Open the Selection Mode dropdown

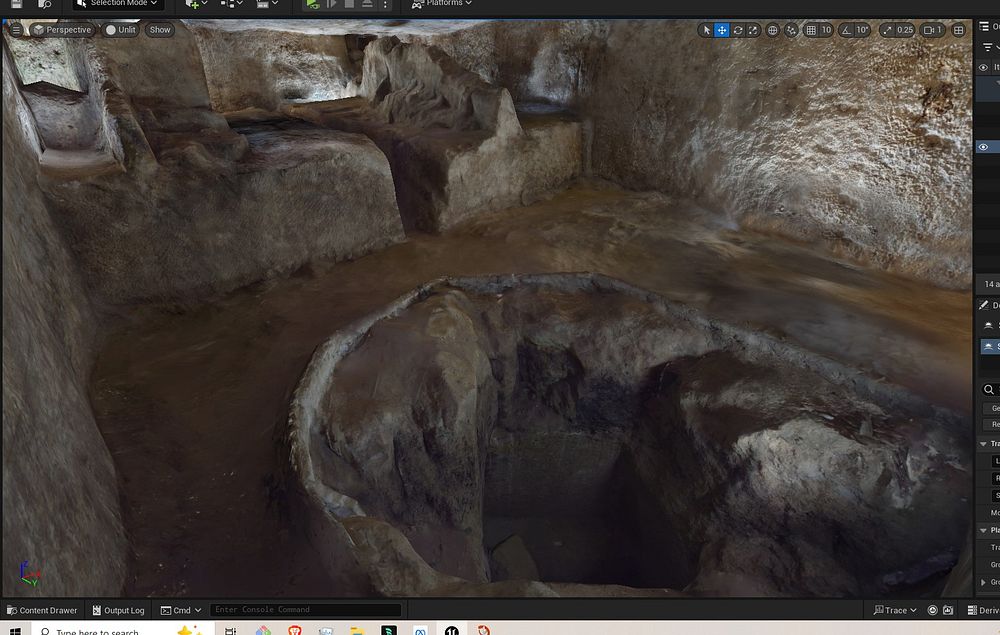tap(122, 4)
